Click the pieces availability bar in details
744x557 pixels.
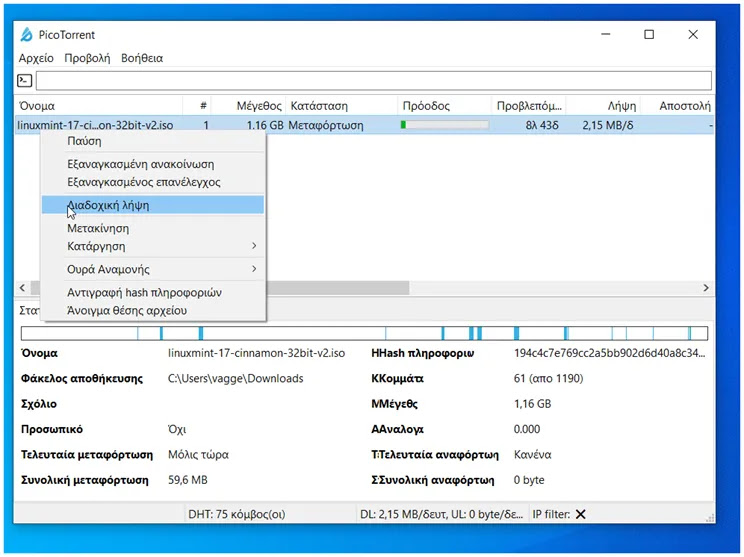[364, 333]
